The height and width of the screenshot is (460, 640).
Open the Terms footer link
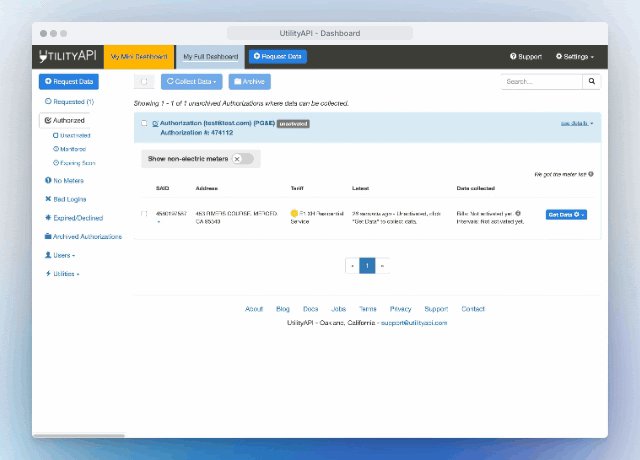pos(368,309)
